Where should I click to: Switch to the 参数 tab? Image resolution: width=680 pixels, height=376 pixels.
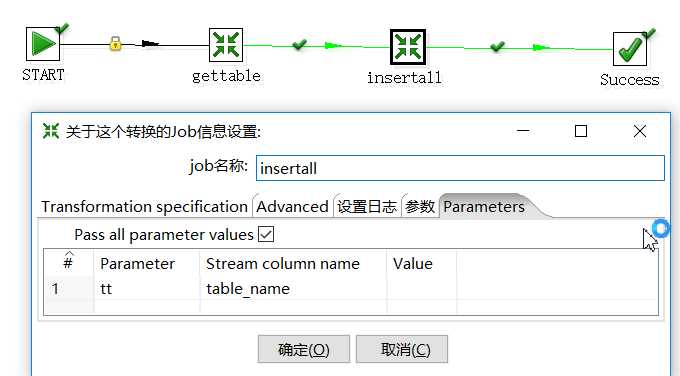tap(420, 207)
